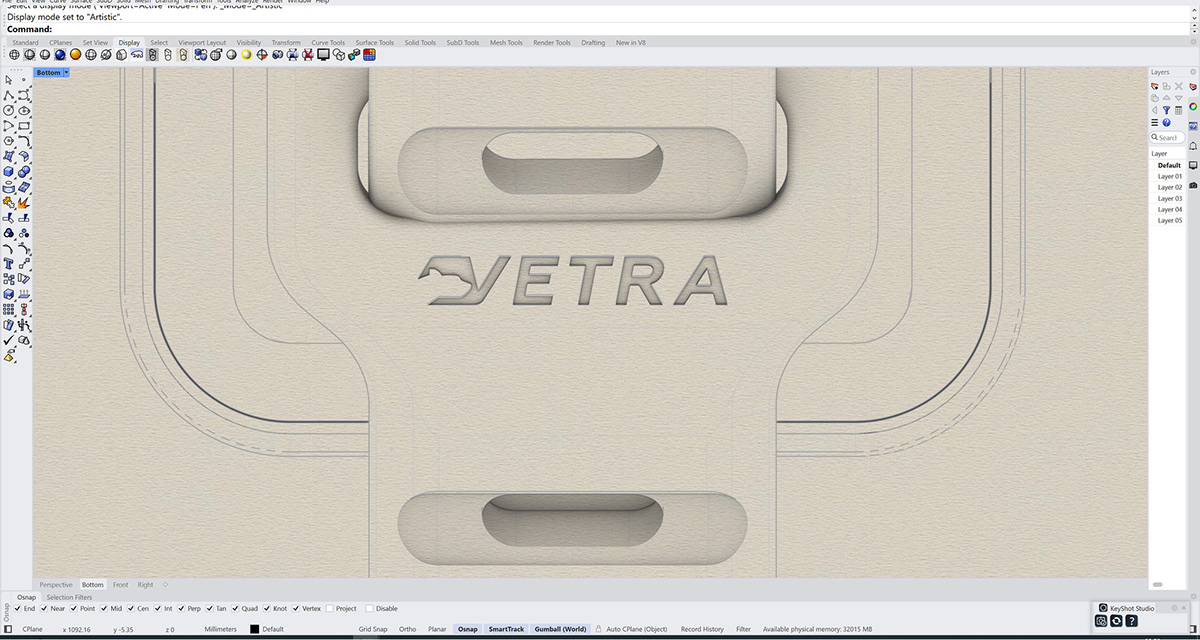Uncheck the Quad osnap option
1200x640 pixels.
pos(236,608)
